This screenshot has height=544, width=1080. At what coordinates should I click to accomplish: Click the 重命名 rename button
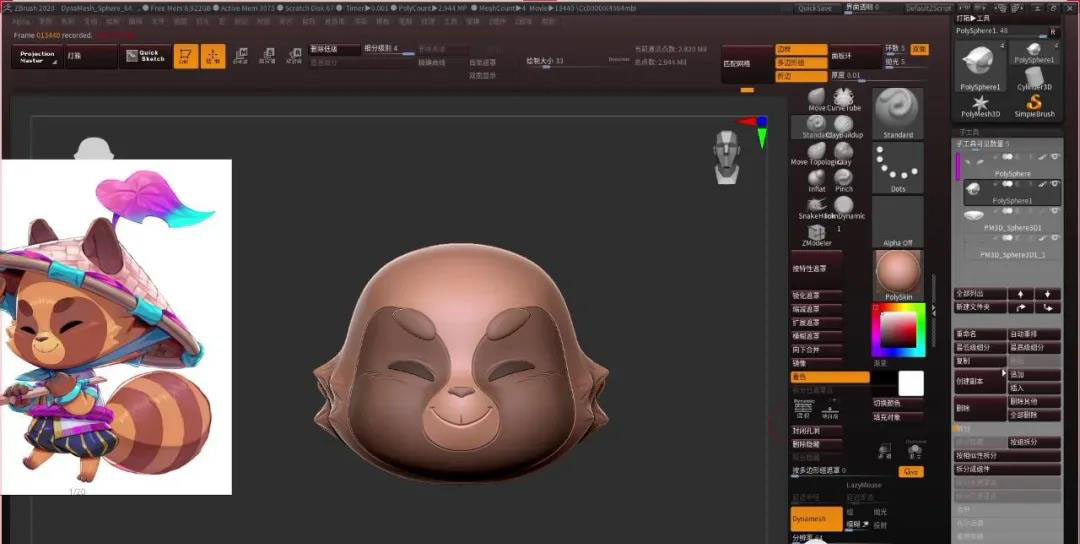[x=980, y=335]
